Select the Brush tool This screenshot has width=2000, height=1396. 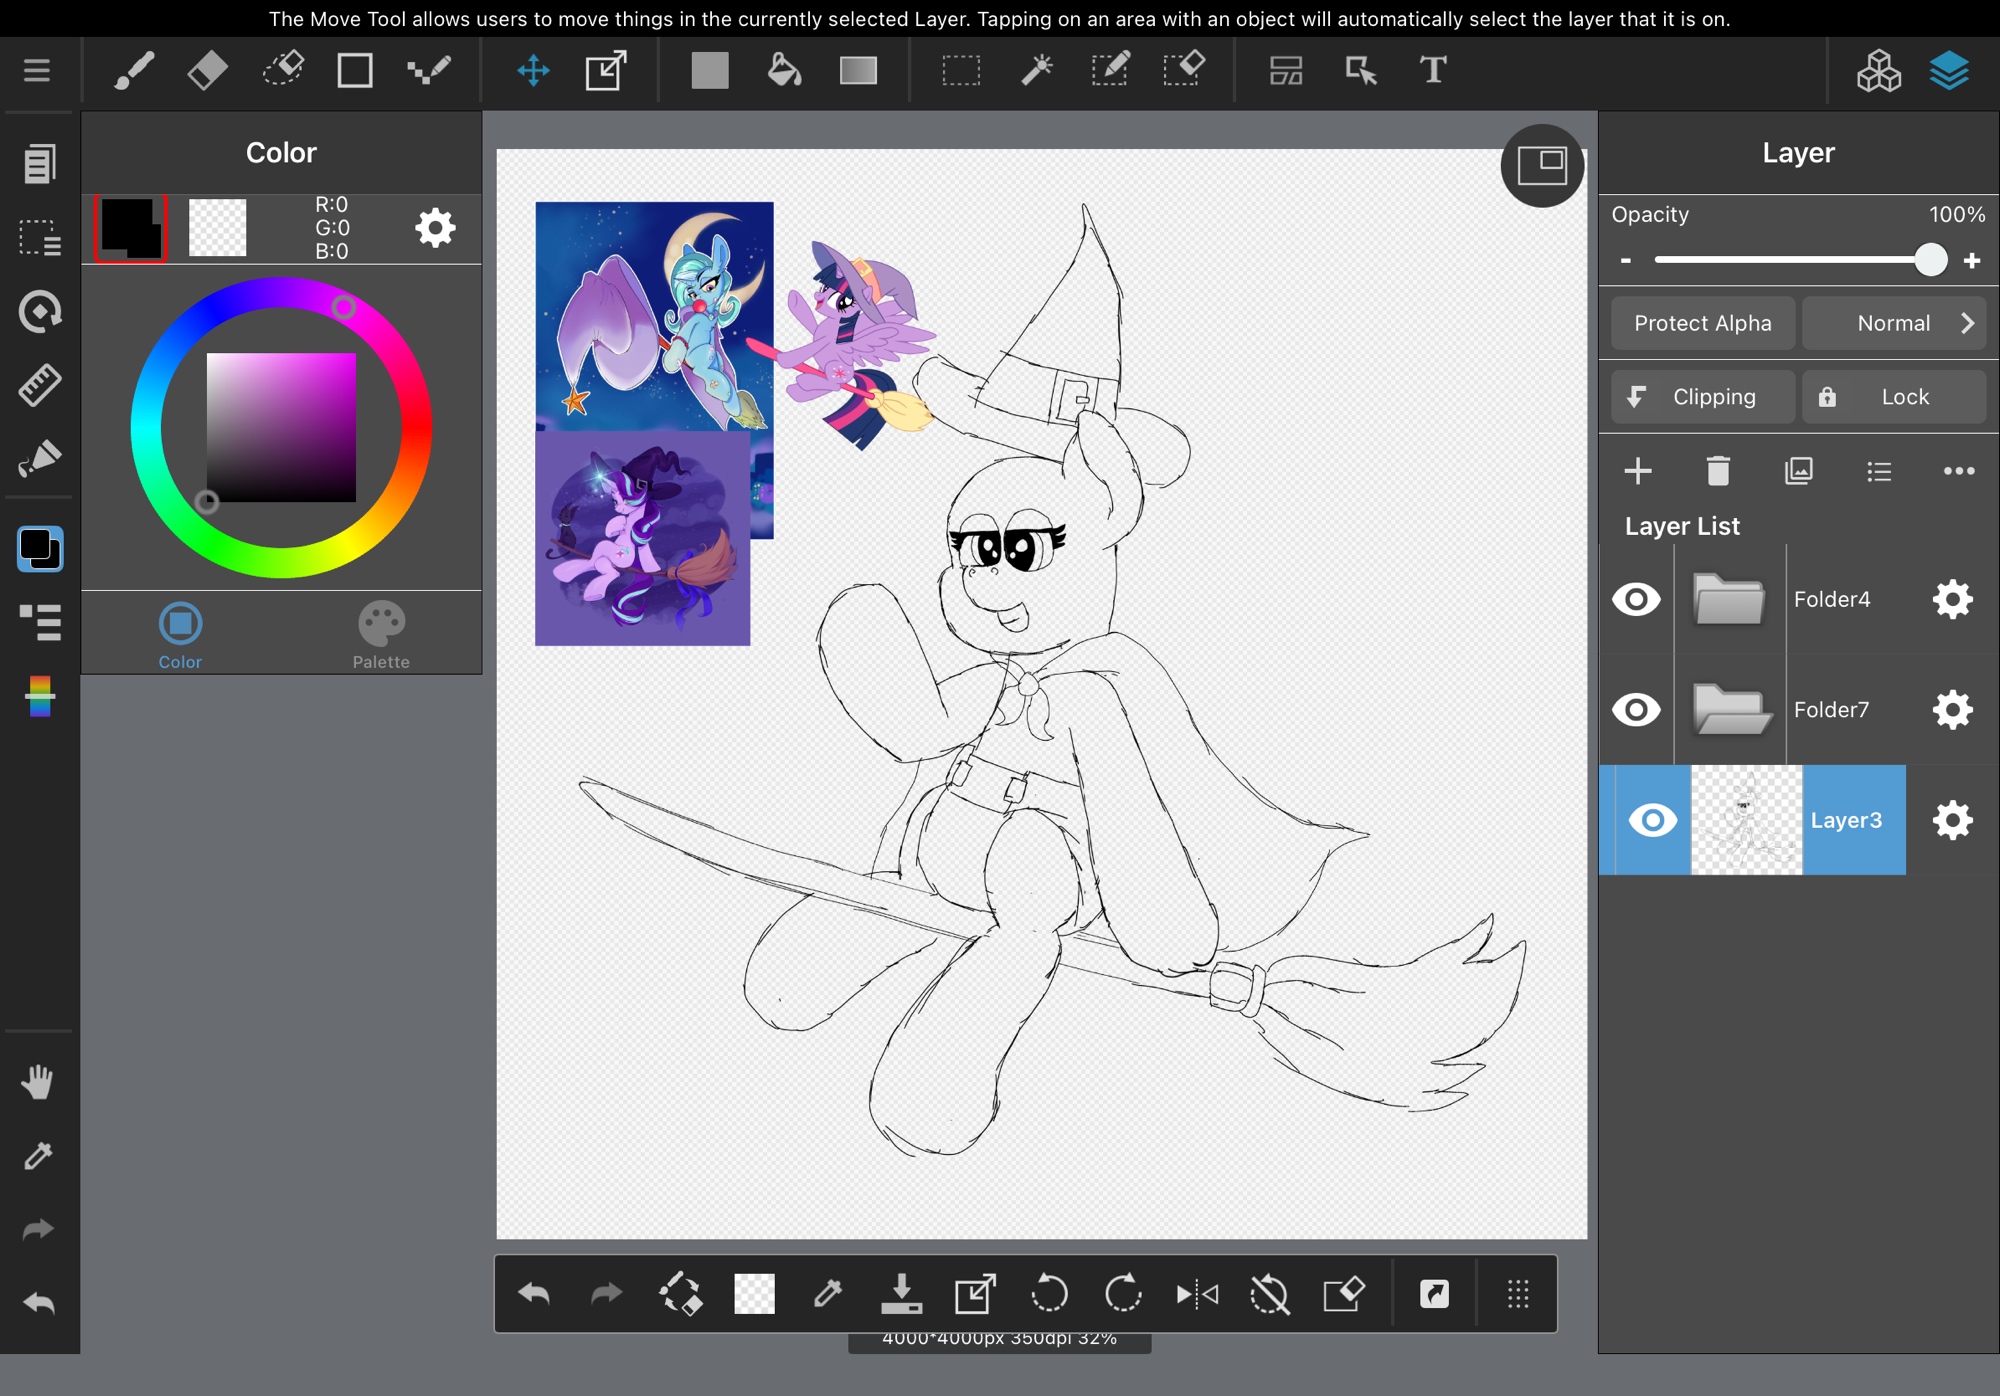133,71
